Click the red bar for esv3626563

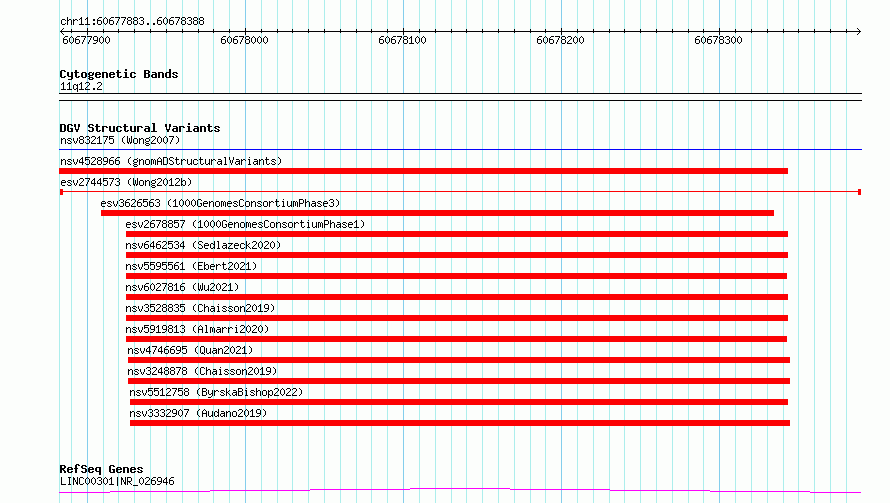437,213
